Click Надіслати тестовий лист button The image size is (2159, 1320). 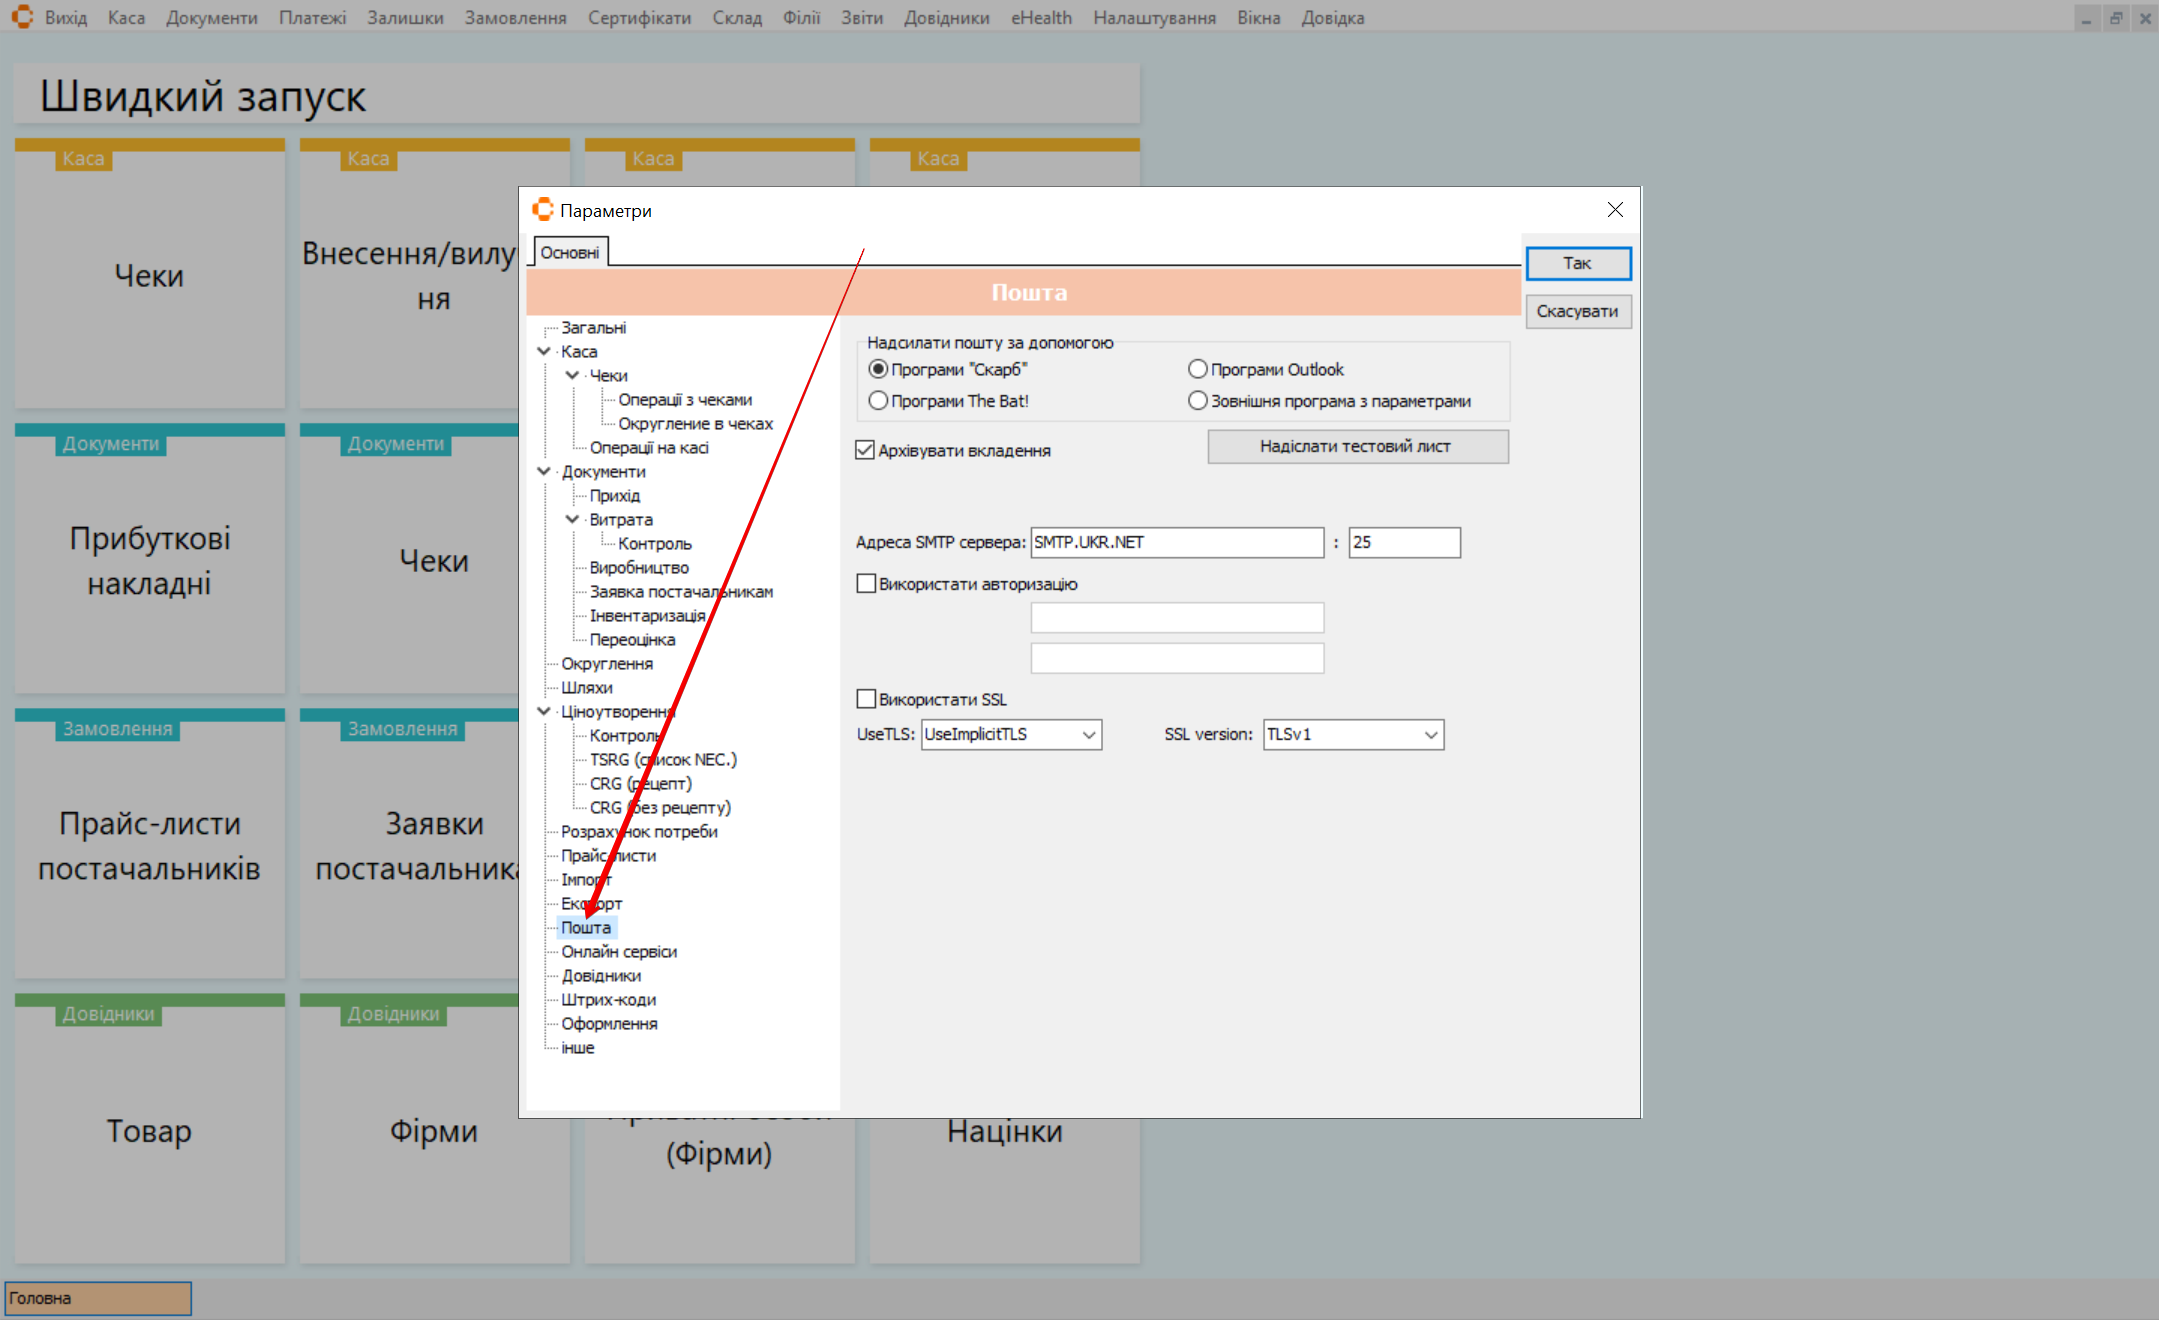point(1357,446)
